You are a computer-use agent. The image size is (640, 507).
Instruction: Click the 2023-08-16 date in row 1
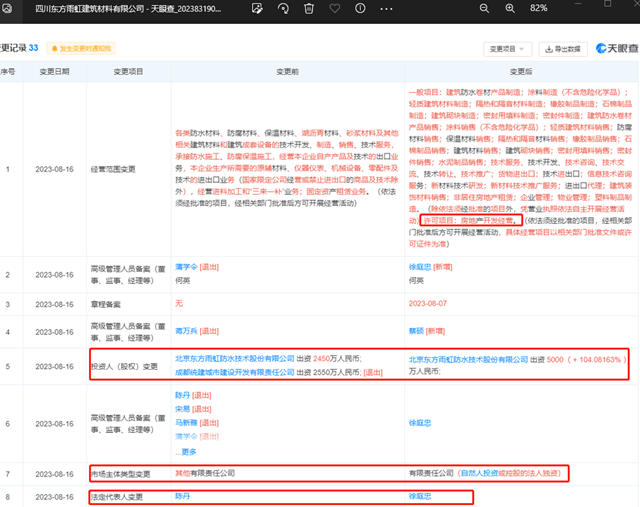coord(54,169)
